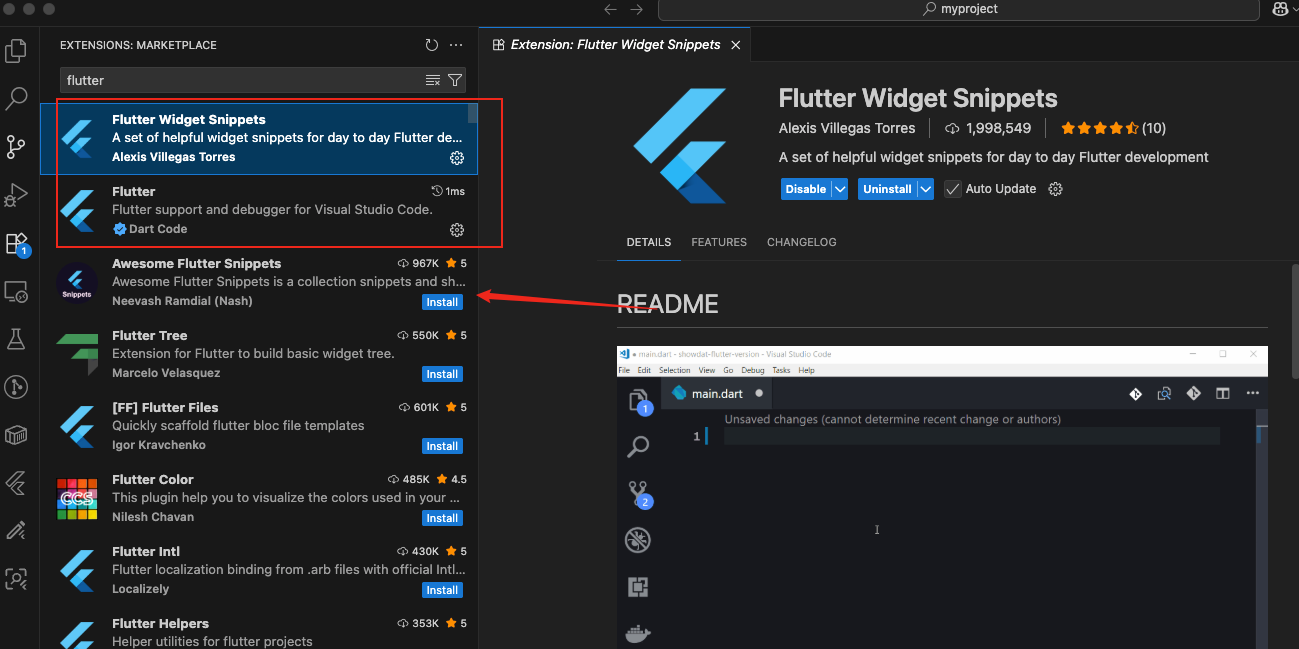Open gear menu on Dart Code Flutter row

tap(457, 230)
